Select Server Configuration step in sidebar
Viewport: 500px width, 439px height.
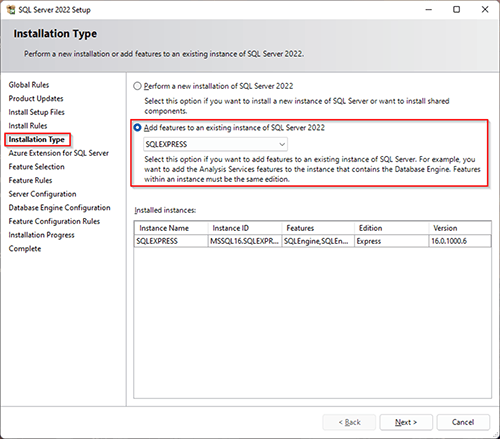pyautogui.click(x=42, y=194)
